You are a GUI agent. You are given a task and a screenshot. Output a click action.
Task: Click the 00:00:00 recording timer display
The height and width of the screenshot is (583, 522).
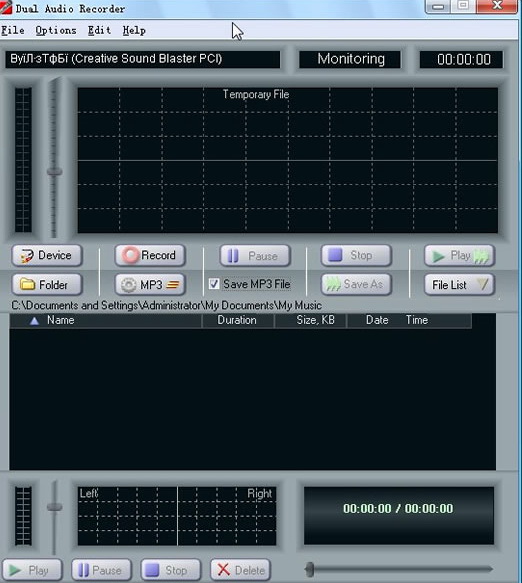click(461, 59)
